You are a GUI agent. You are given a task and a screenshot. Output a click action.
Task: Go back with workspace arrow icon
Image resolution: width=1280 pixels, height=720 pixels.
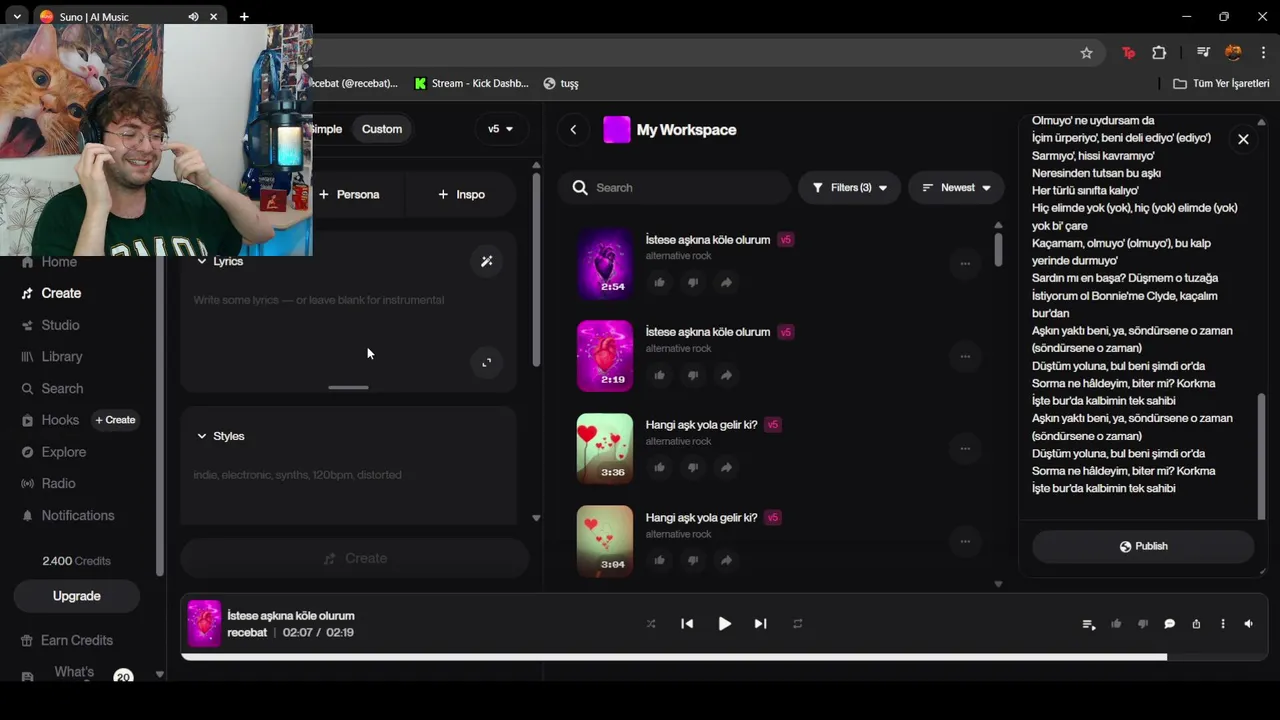[573, 130]
